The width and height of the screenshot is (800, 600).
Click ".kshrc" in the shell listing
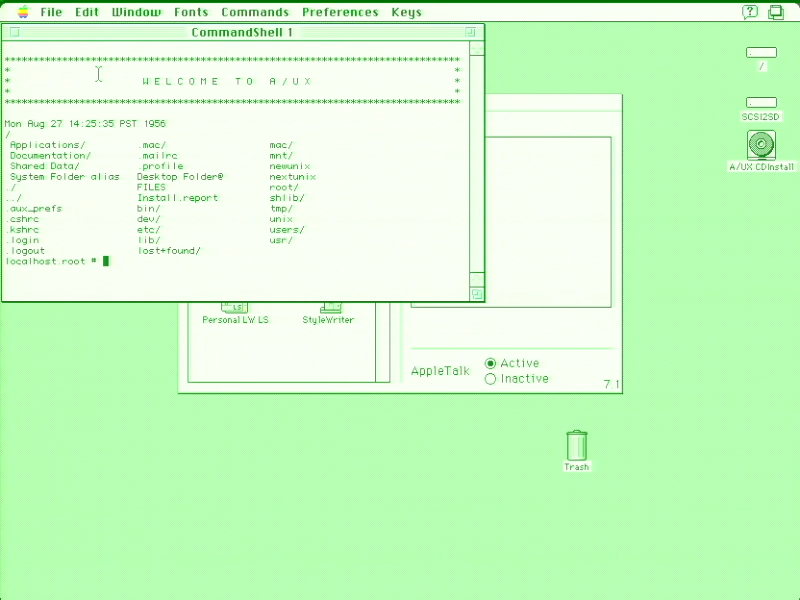(x=22, y=230)
